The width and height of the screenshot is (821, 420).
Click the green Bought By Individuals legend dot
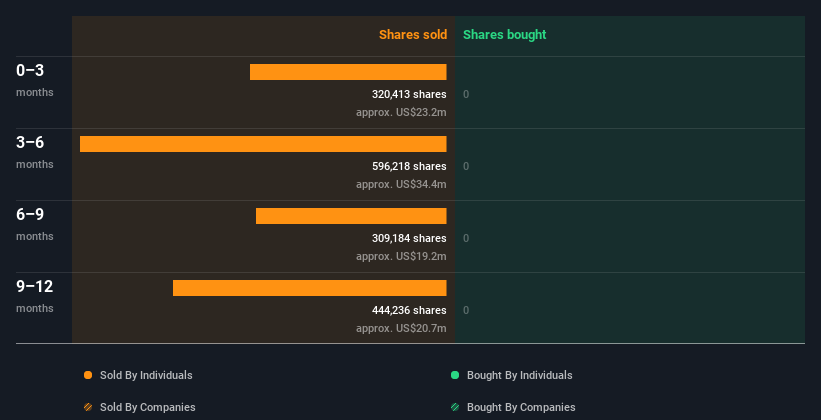(x=455, y=375)
